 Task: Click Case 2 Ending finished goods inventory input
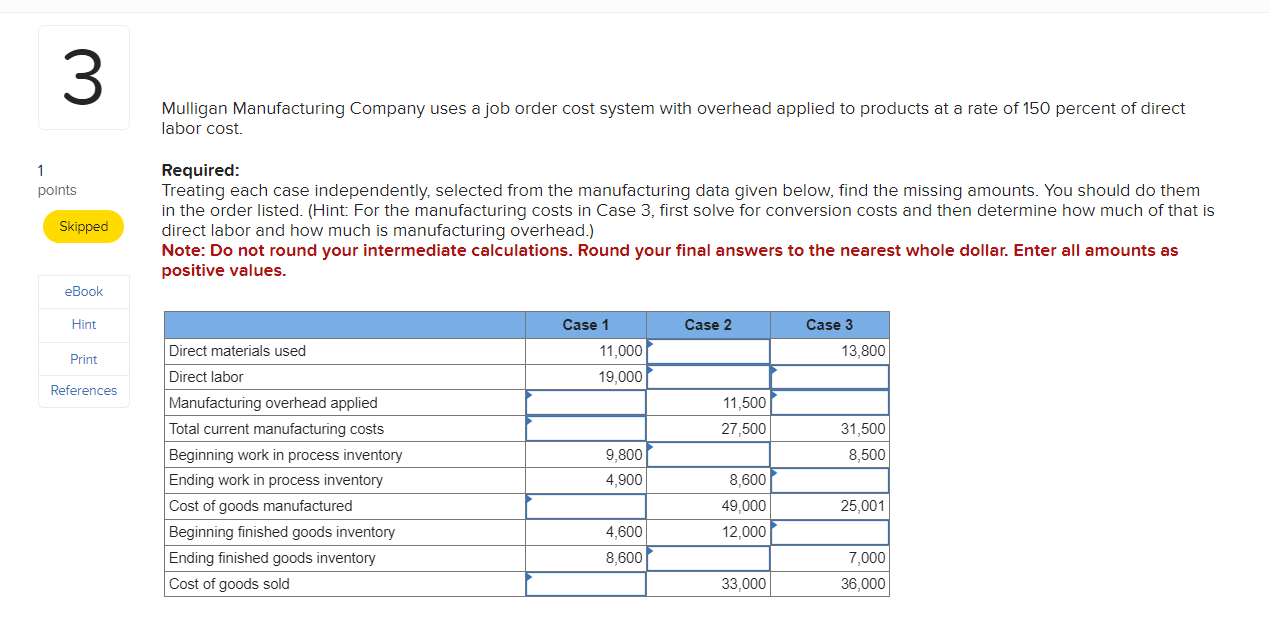[x=709, y=558]
